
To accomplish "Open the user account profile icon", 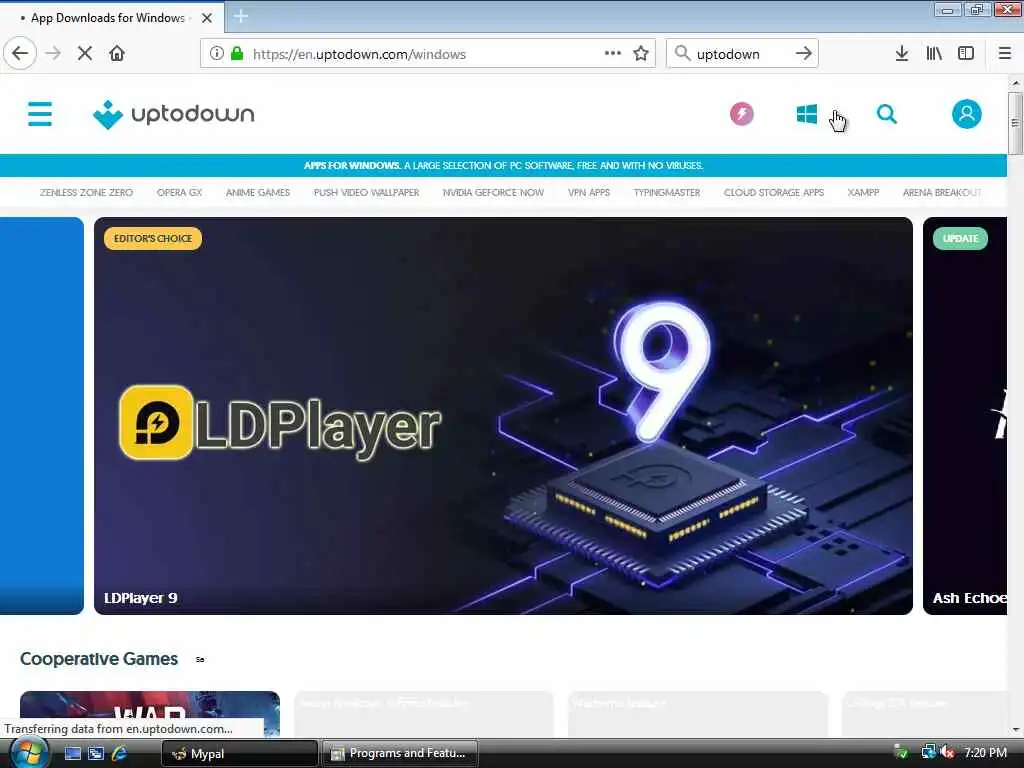I will (x=967, y=114).
